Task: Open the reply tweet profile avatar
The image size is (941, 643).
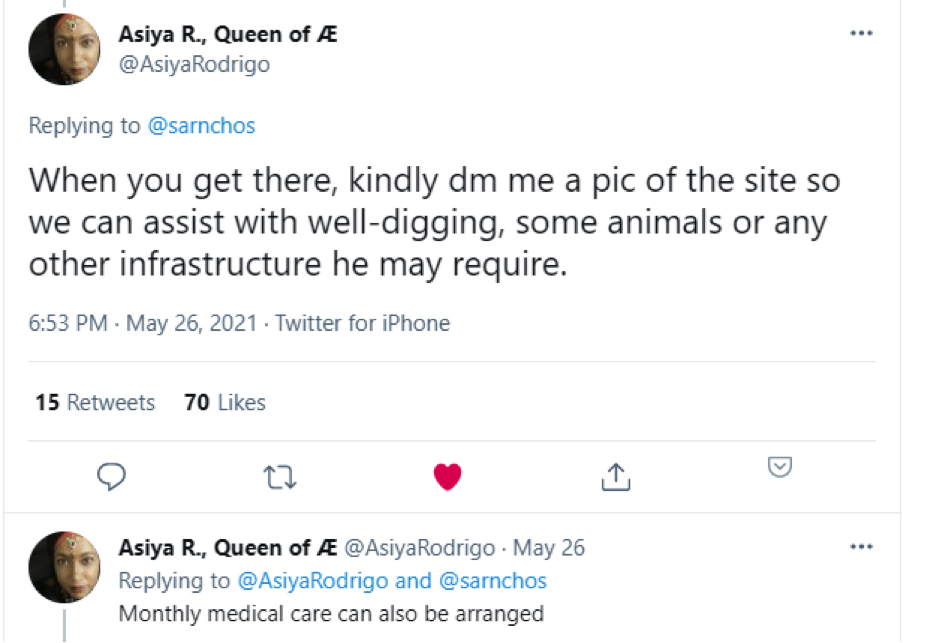Action: tap(63, 565)
